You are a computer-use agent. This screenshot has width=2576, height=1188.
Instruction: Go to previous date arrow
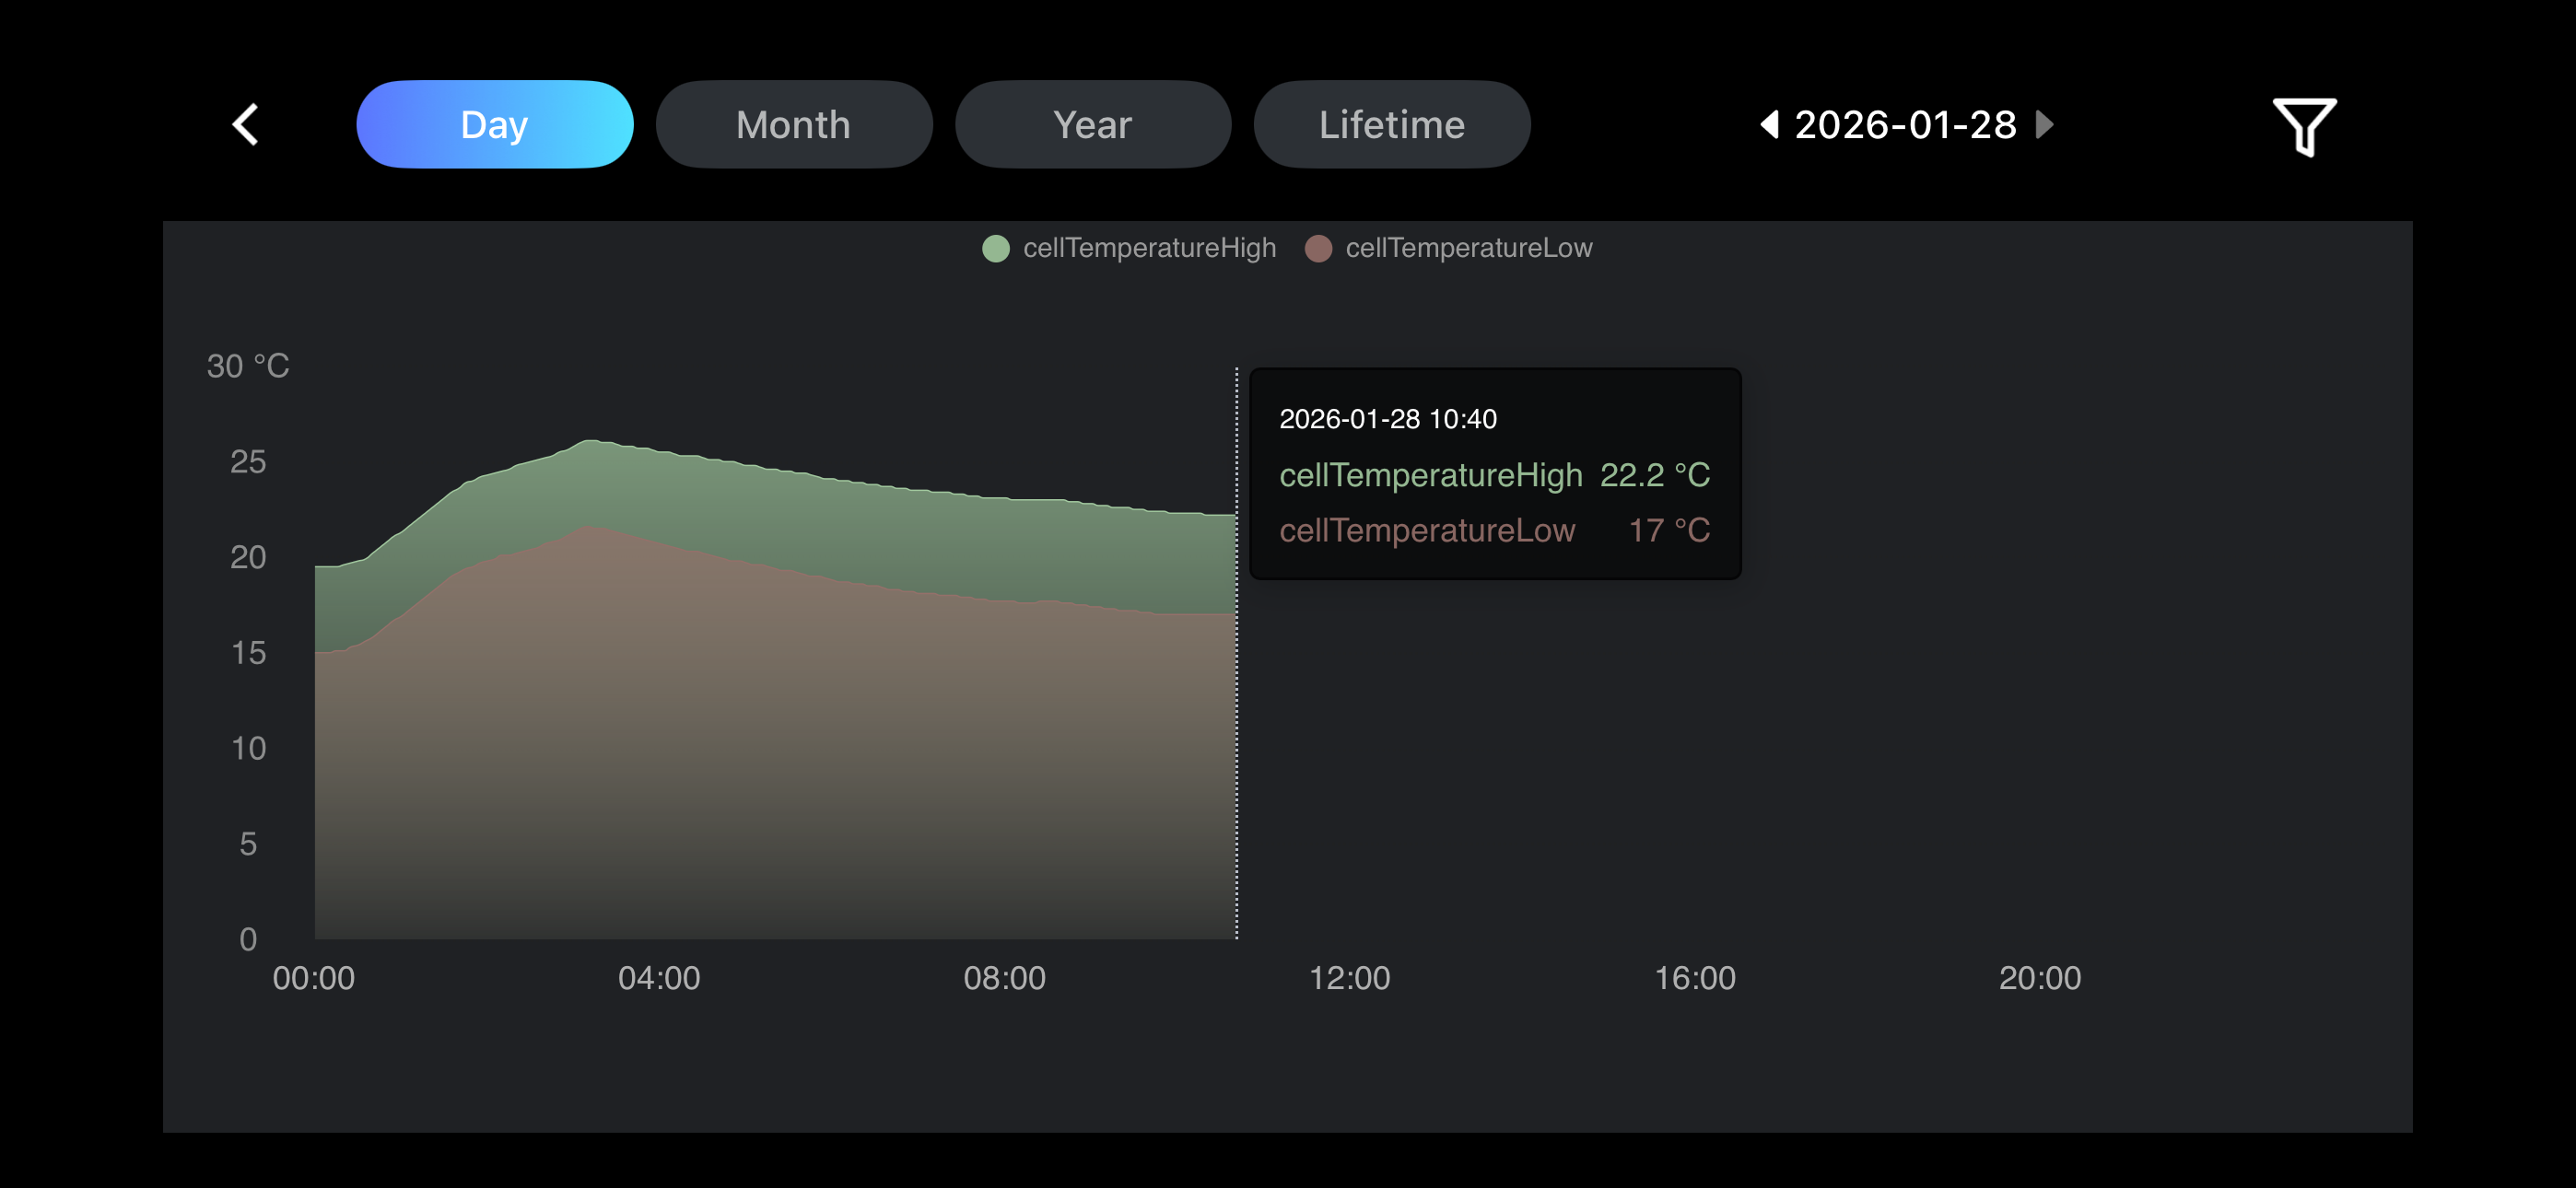tap(1769, 125)
